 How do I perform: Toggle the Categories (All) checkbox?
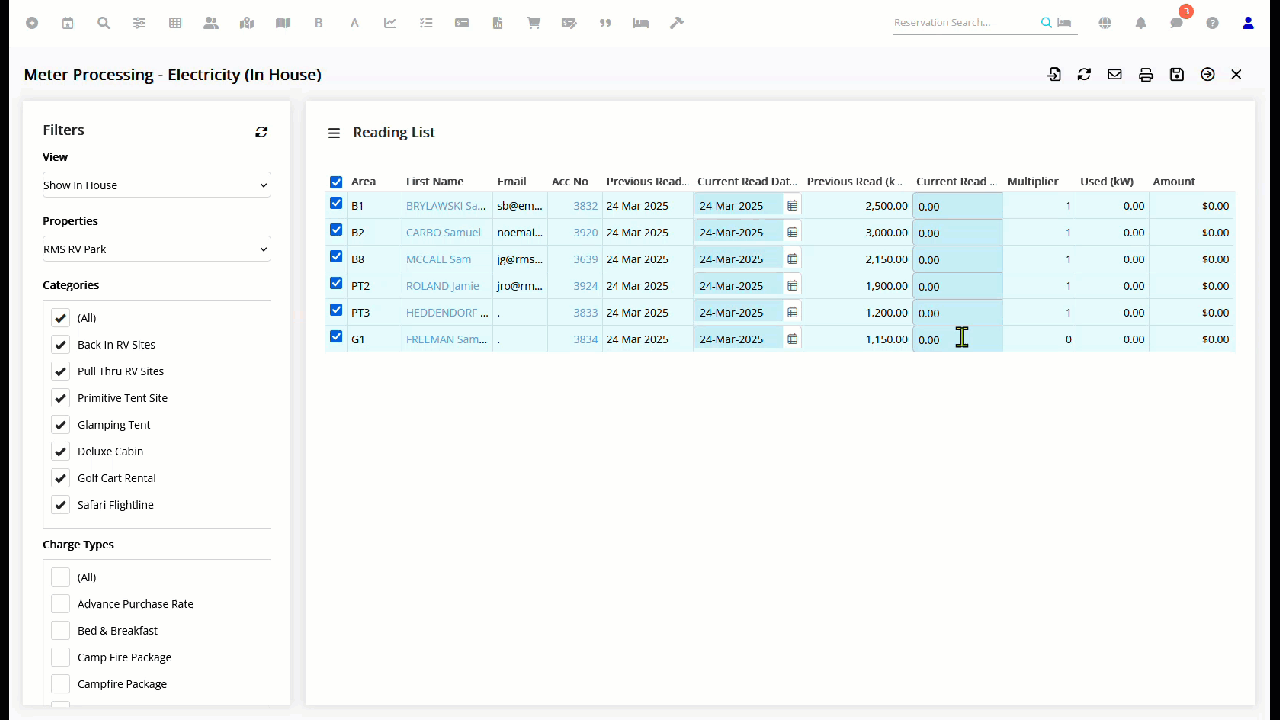61,318
